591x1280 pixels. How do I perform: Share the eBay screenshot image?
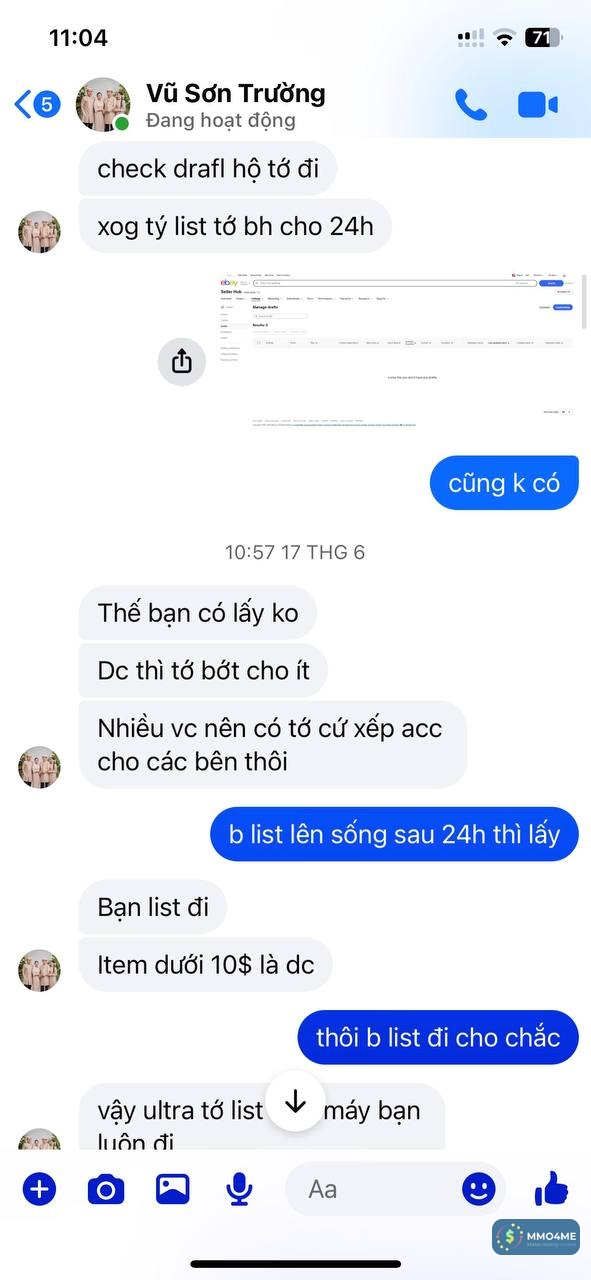point(181,361)
